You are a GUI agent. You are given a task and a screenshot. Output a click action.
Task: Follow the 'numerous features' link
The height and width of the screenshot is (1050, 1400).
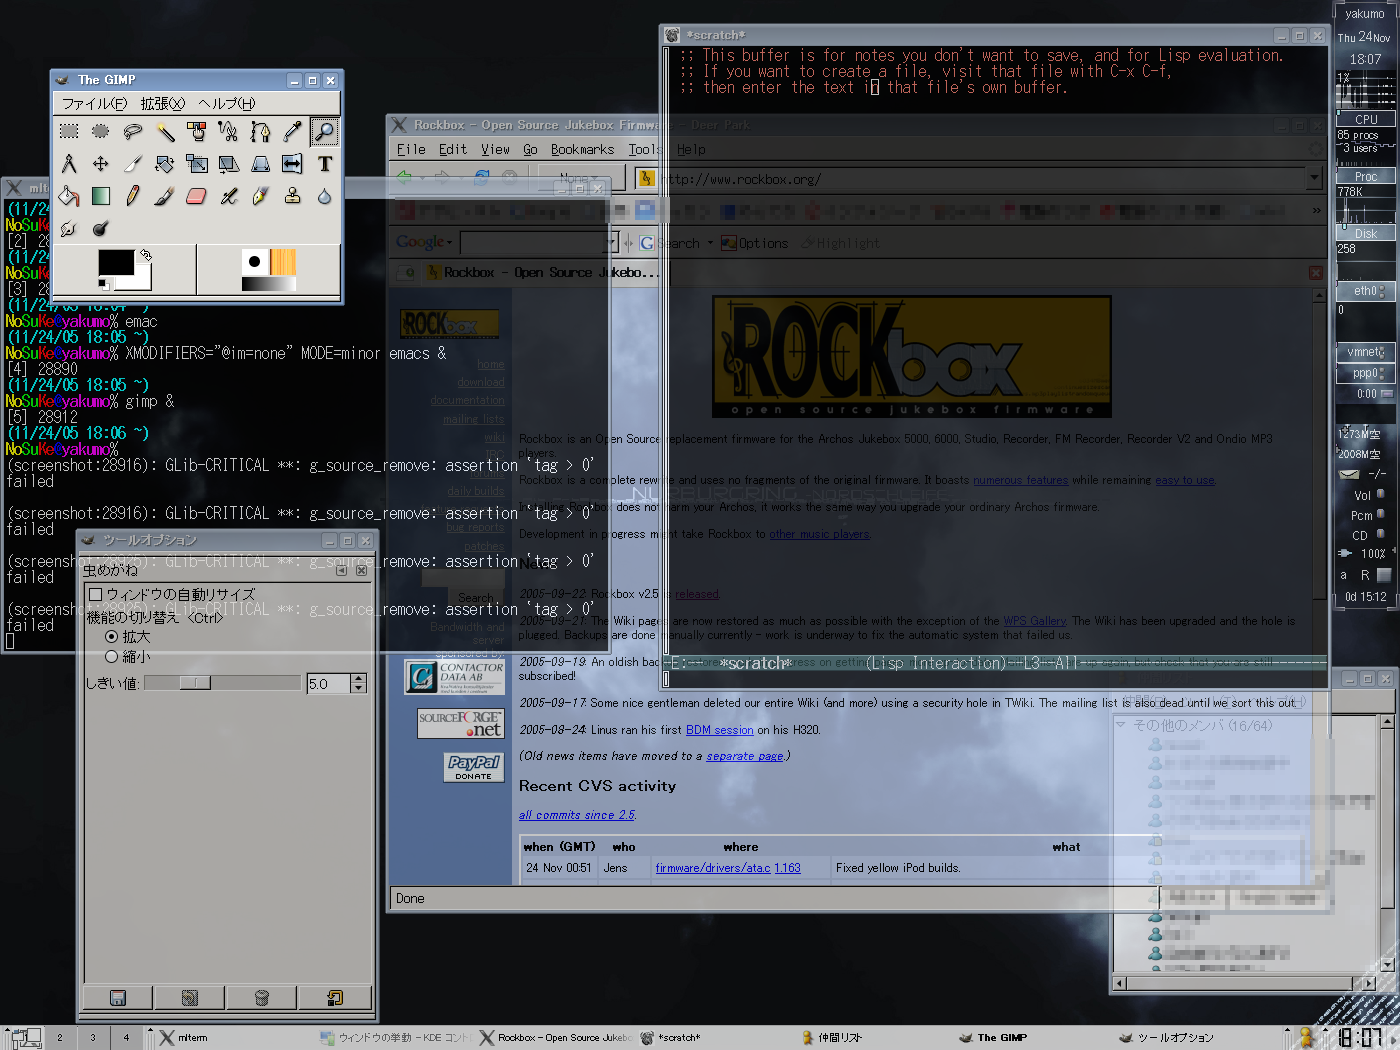coord(1020,481)
